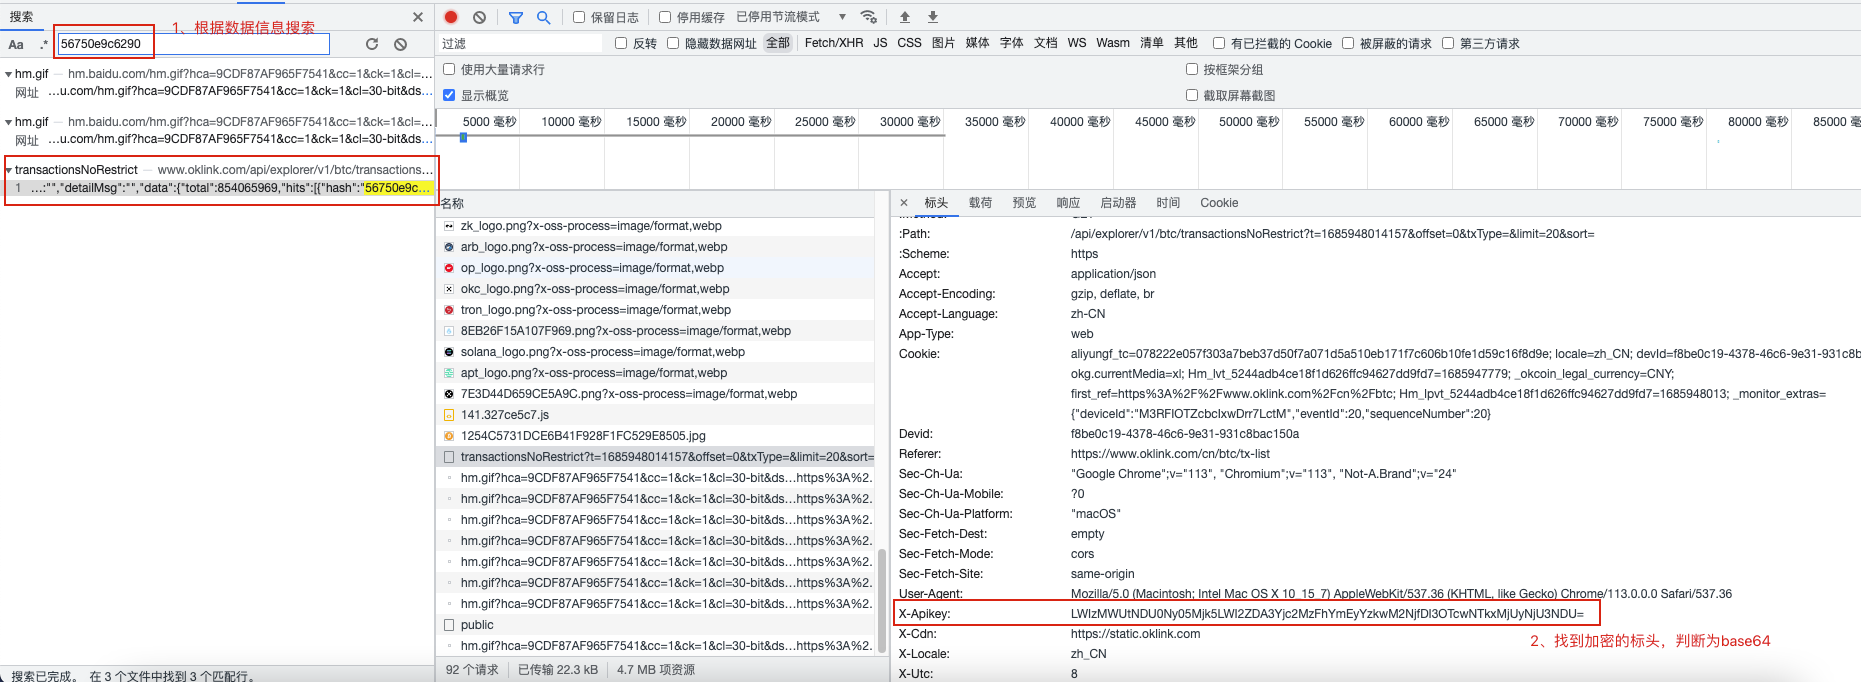The width and height of the screenshot is (1861, 682).
Task: Refresh the search results
Action: [372, 44]
